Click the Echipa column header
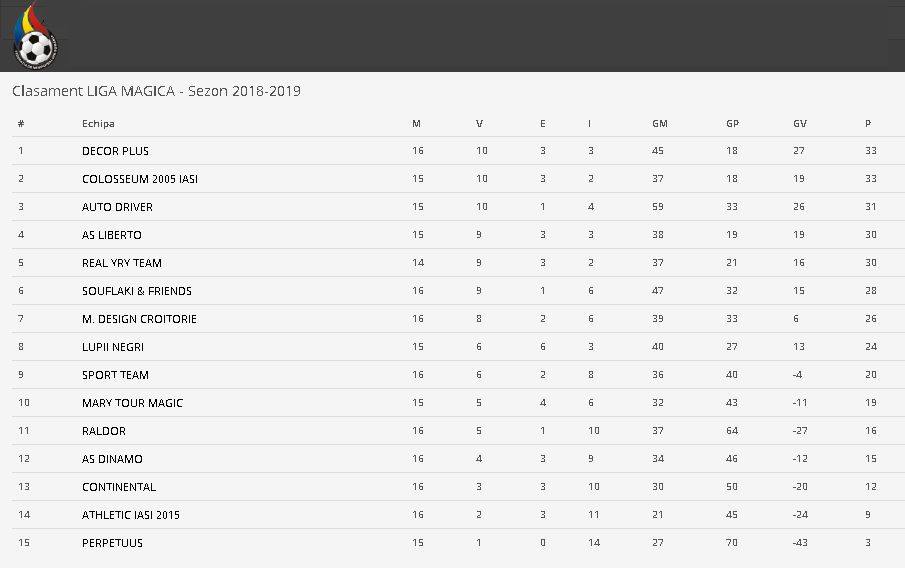This screenshot has width=905, height=568. tap(98, 124)
